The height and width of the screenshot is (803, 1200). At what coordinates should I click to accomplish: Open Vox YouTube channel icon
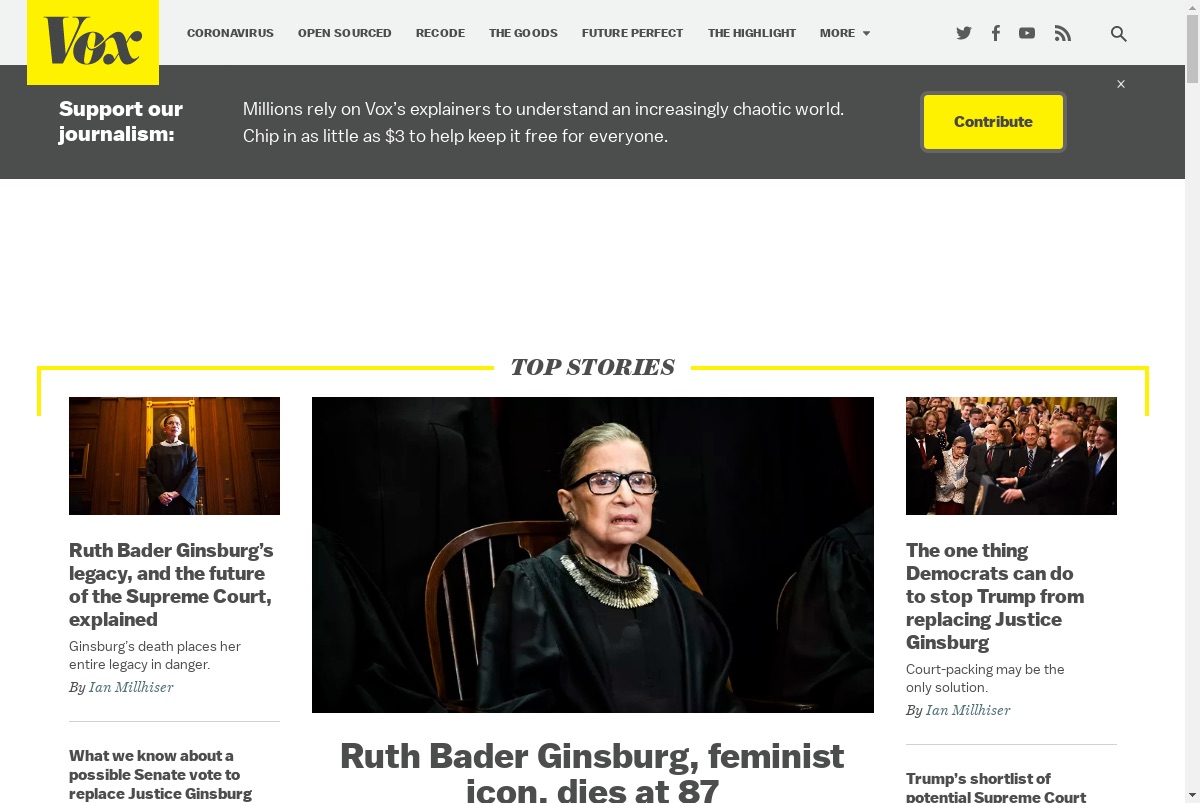pos(1027,33)
